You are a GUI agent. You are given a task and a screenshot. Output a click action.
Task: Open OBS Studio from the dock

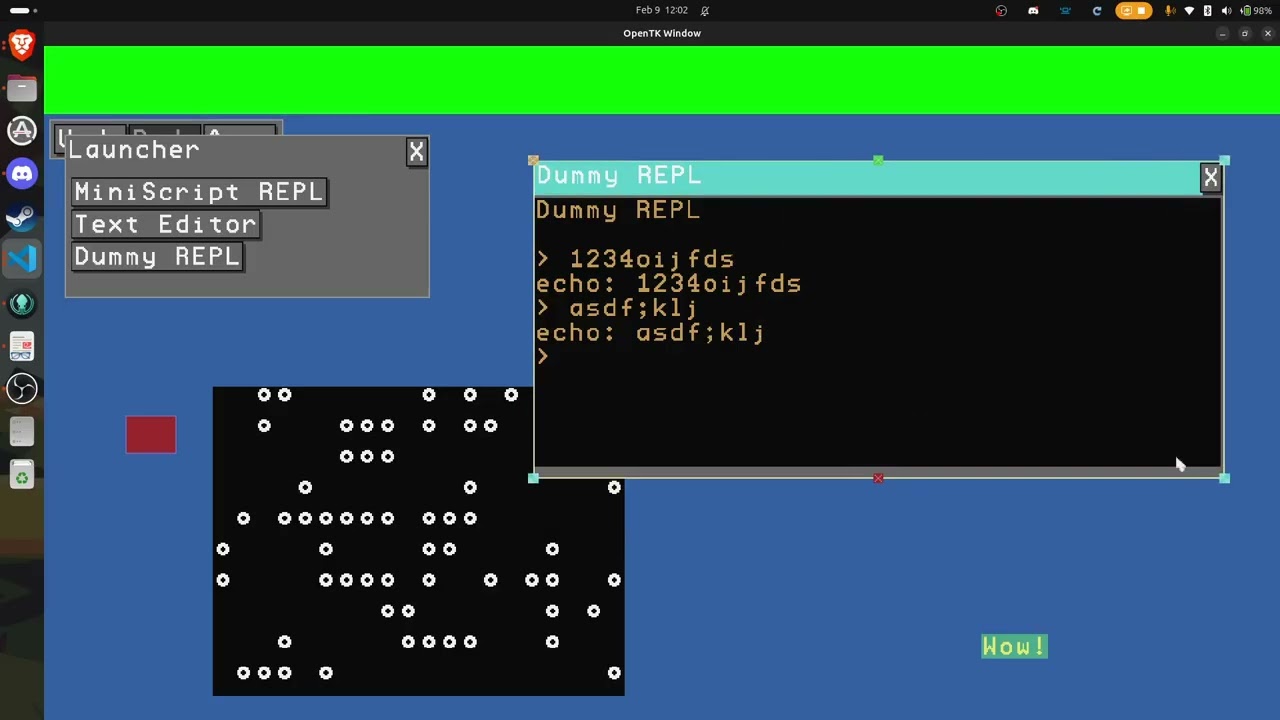(x=22, y=389)
